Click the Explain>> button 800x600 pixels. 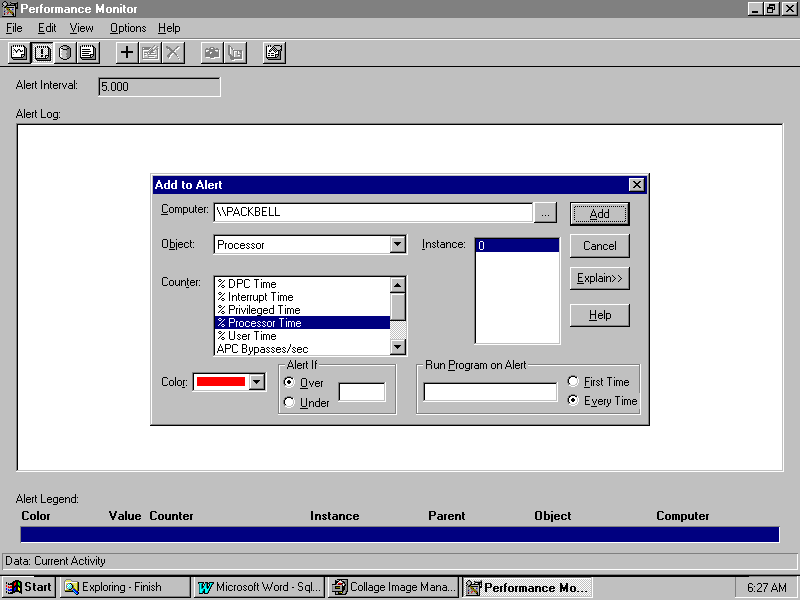click(600, 278)
